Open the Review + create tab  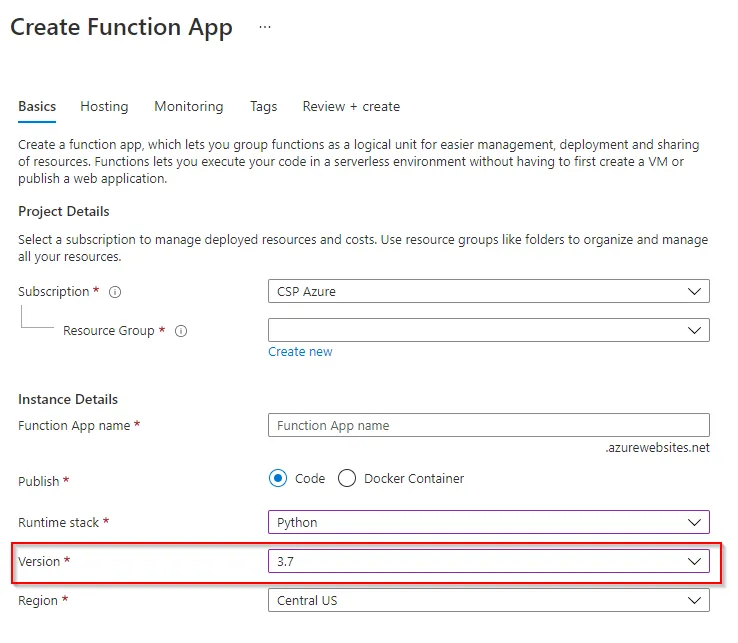[x=351, y=106]
